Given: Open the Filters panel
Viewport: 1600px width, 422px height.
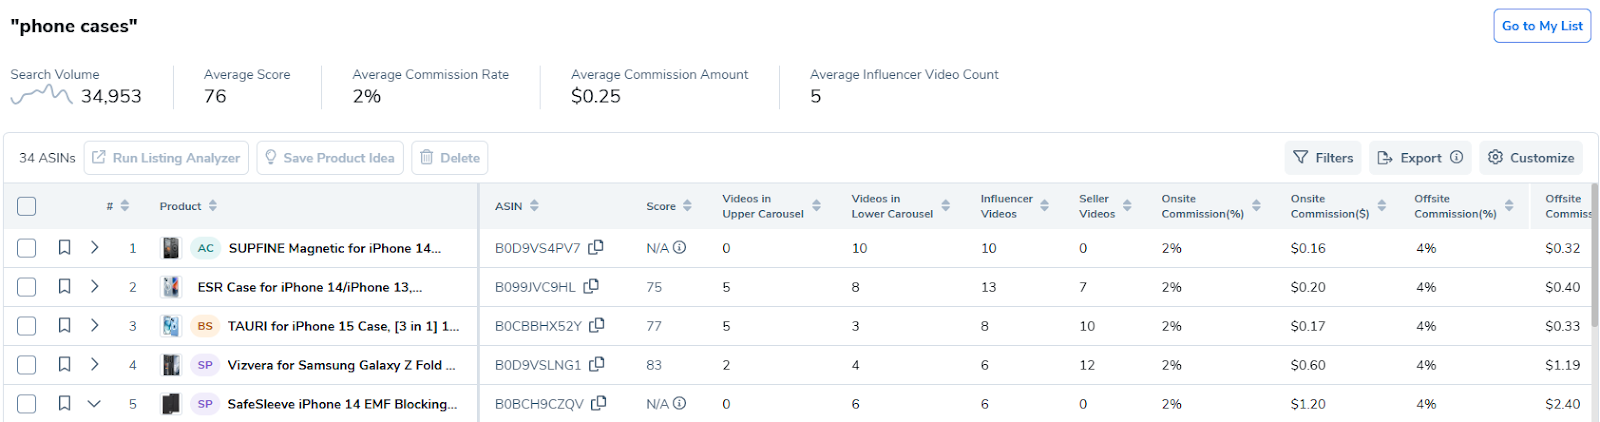Looking at the screenshot, I should (x=1323, y=157).
